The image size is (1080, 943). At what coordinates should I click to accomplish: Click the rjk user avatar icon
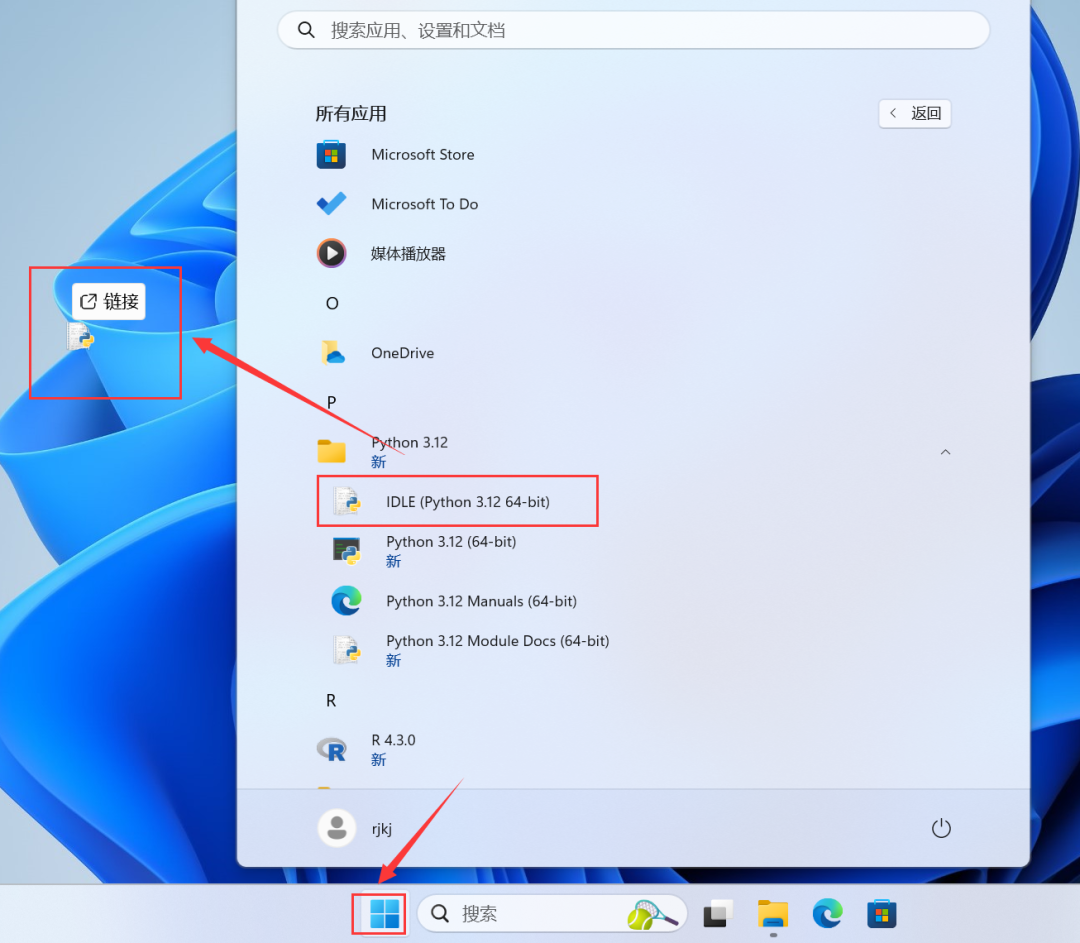tap(337, 828)
